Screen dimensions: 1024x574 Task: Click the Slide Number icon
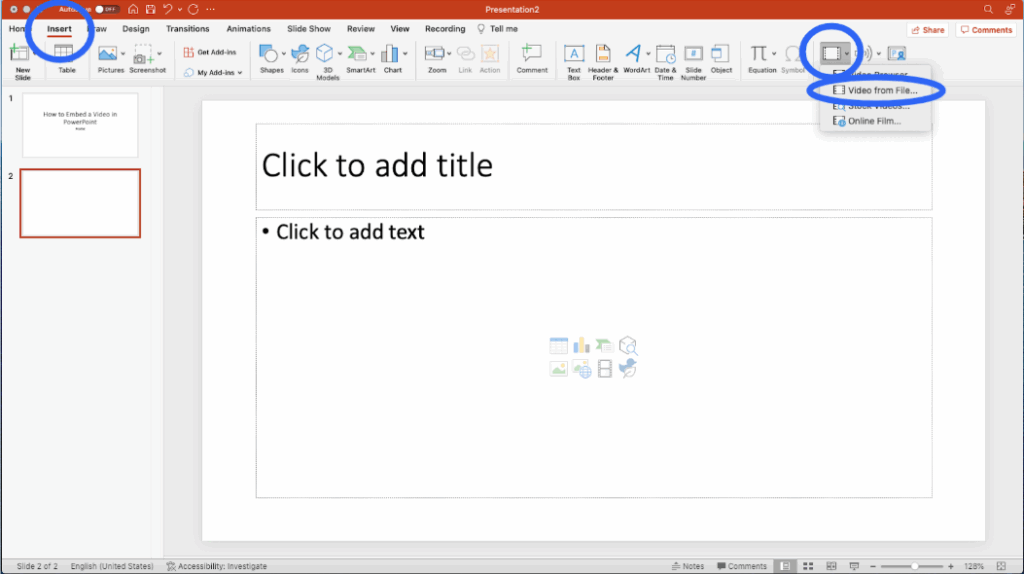(693, 57)
